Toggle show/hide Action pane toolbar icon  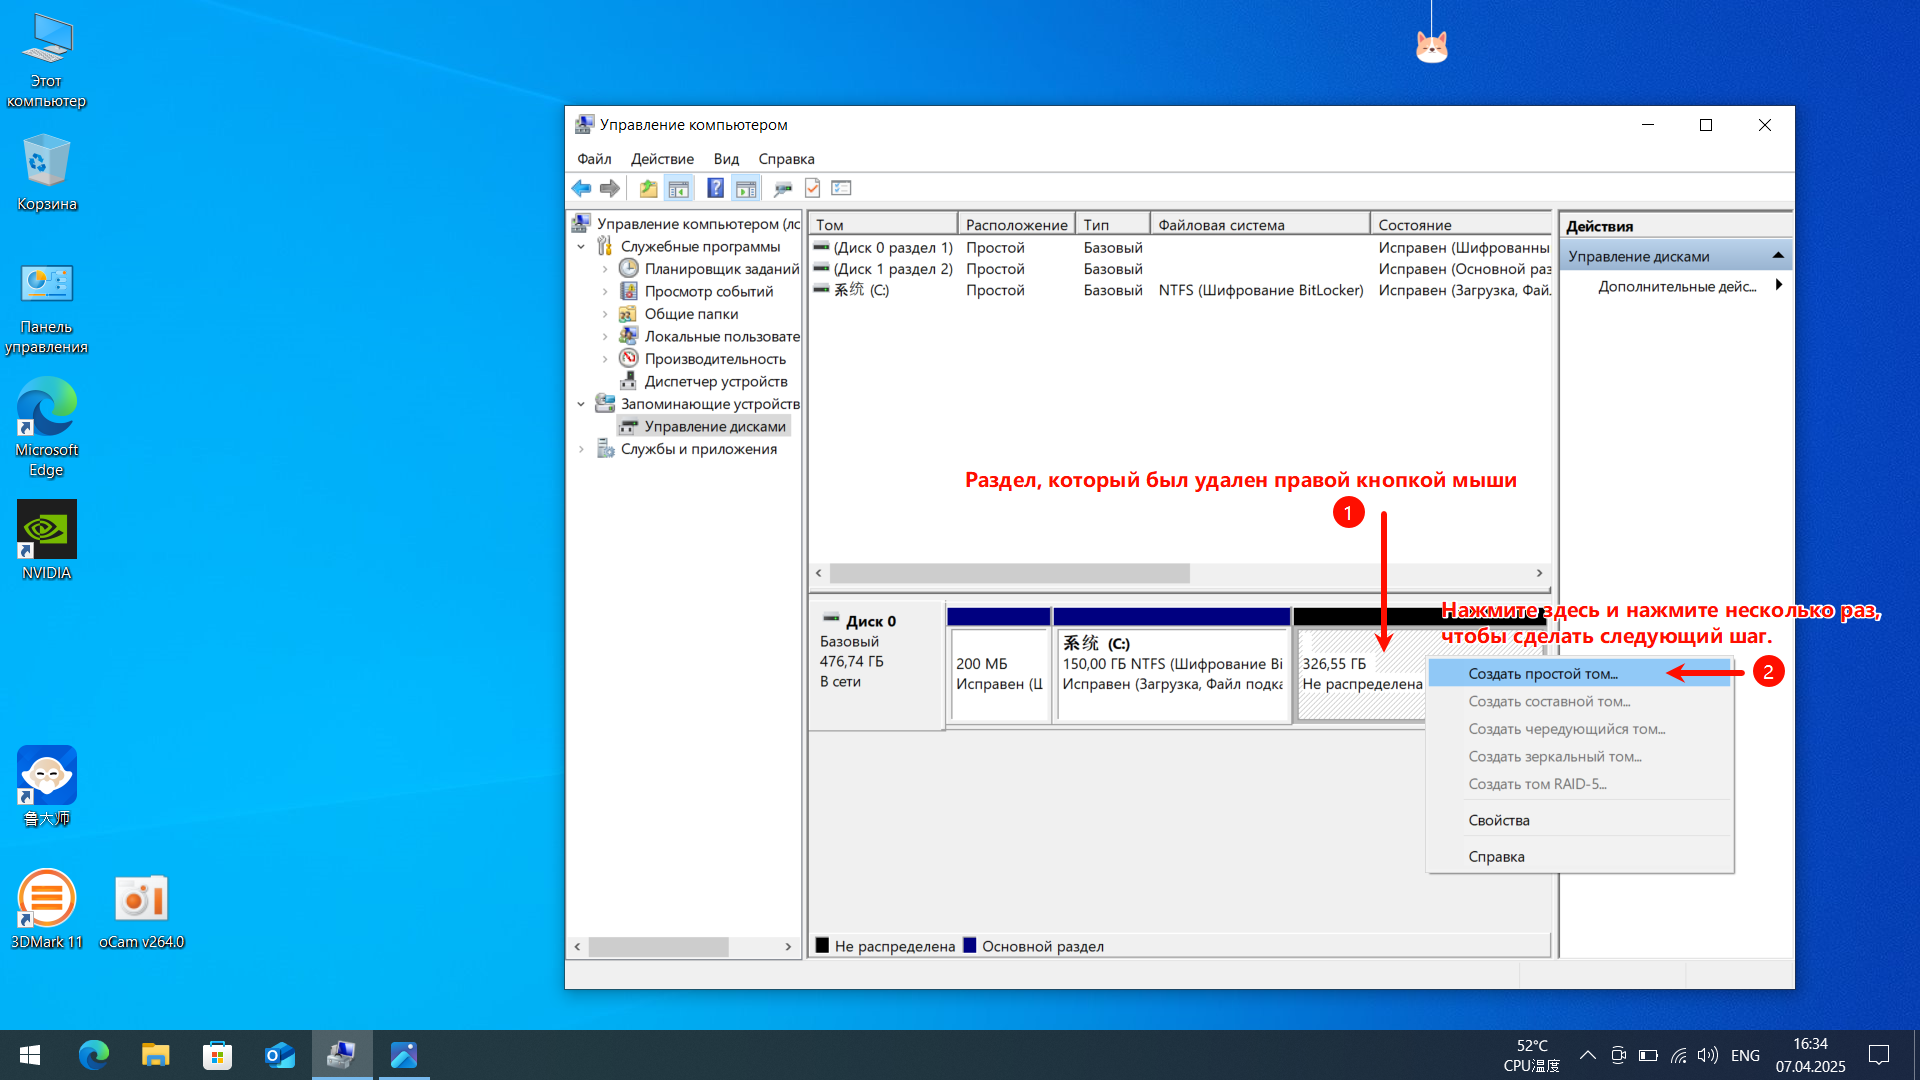click(x=746, y=188)
